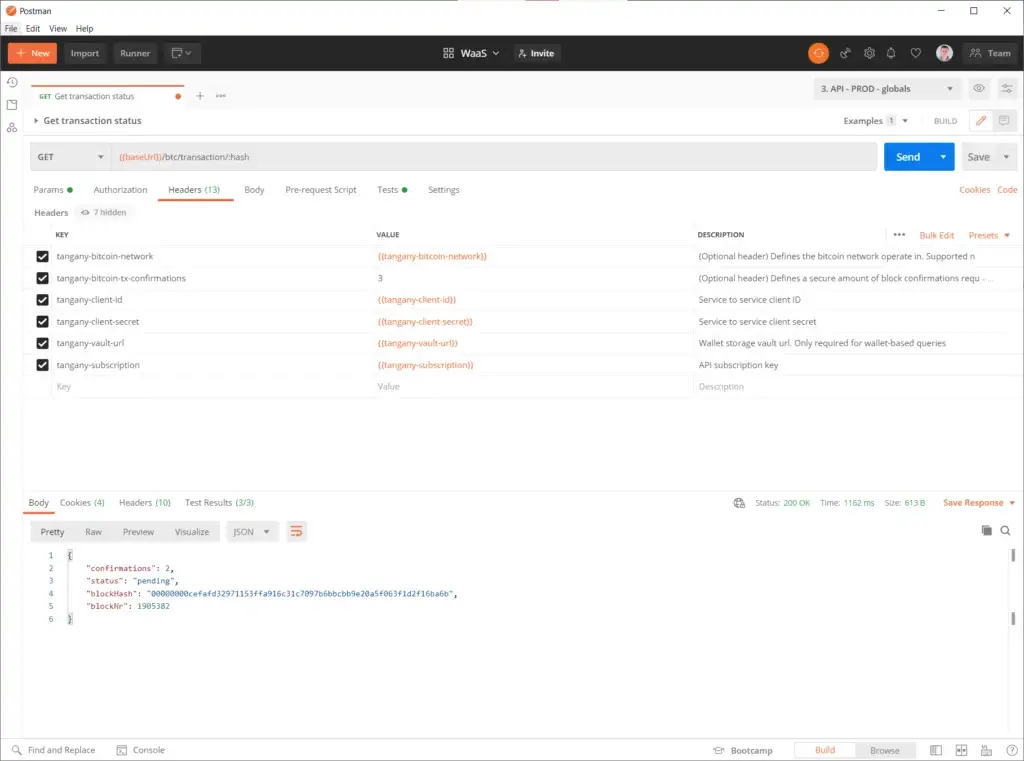The width and height of the screenshot is (1024, 761).
Task: Click environment quick look eye icon
Action: pyautogui.click(x=978, y=88)
